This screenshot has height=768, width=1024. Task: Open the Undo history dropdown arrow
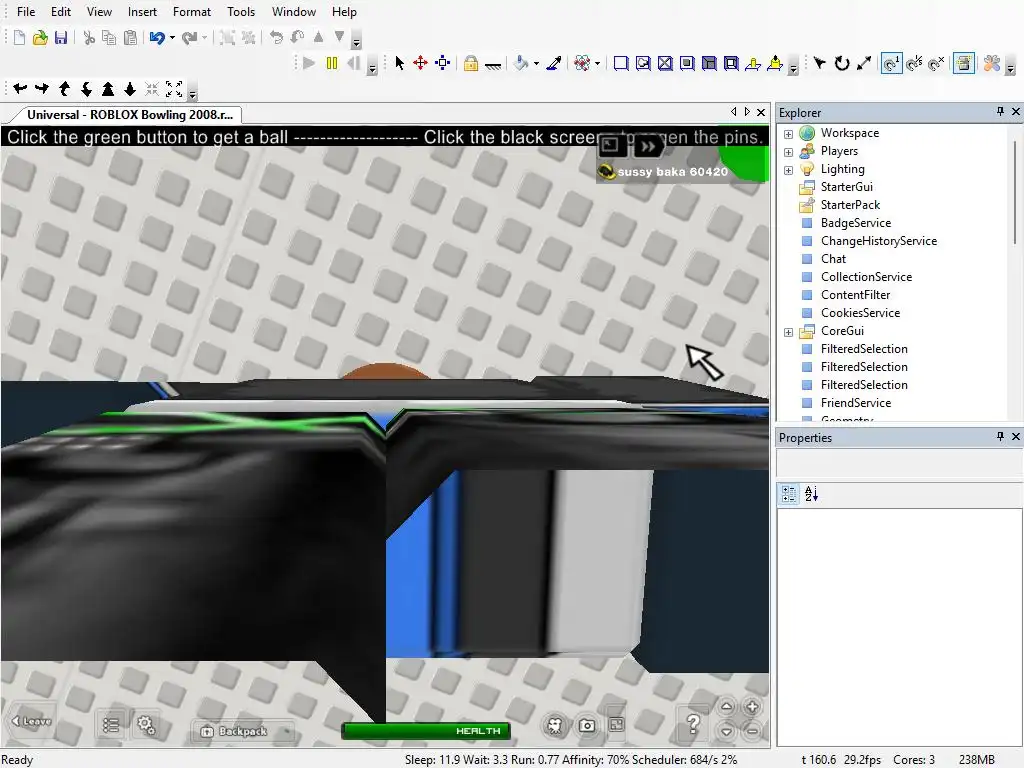tap(172, 38)
